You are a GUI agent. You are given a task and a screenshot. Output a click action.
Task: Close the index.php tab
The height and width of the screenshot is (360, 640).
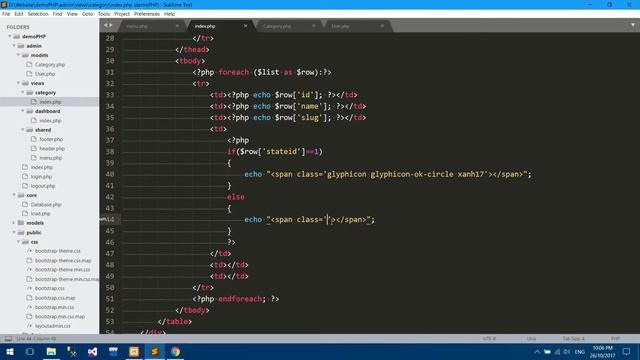[x=245, y=26]
